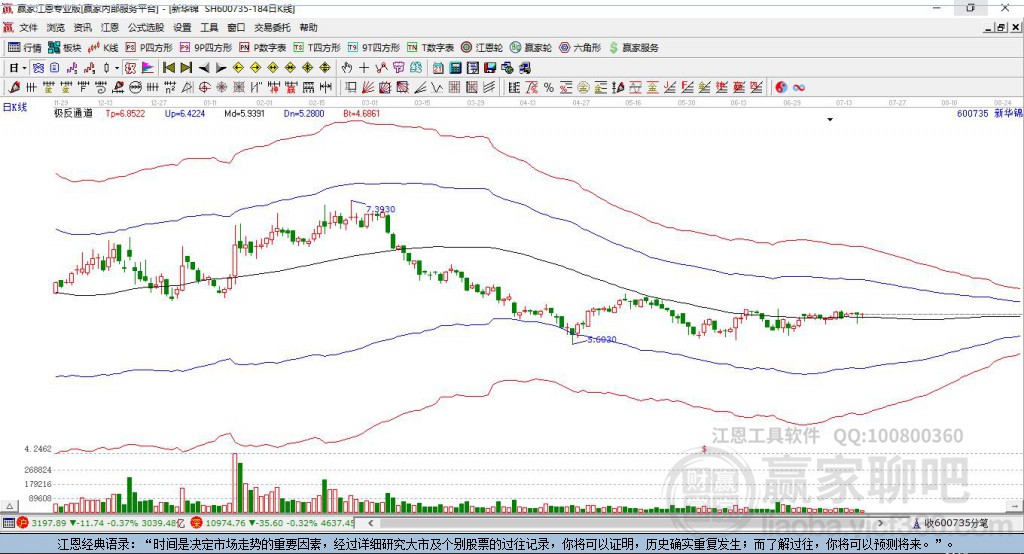Click the Dn=5.2800 value

pyautogui.click(x=304, y=113)
